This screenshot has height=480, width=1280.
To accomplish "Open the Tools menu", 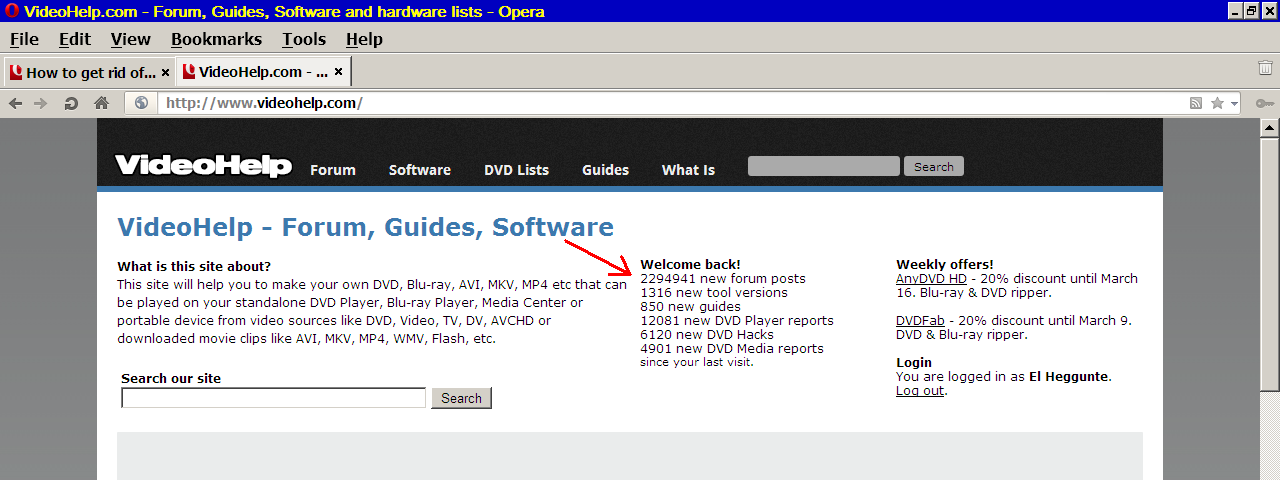I will pyautogui.click(x=304, y=39).
